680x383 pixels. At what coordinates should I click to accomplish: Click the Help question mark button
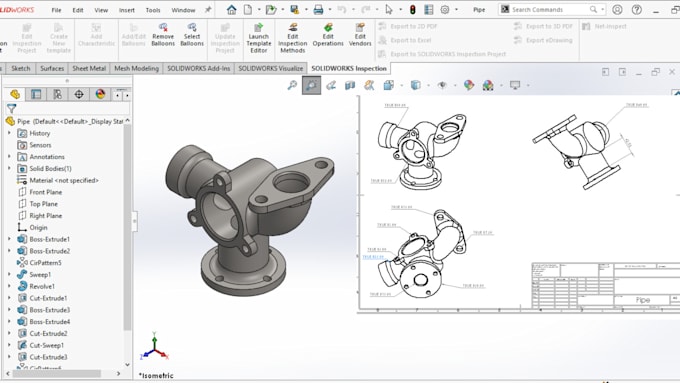pos(637,10)
